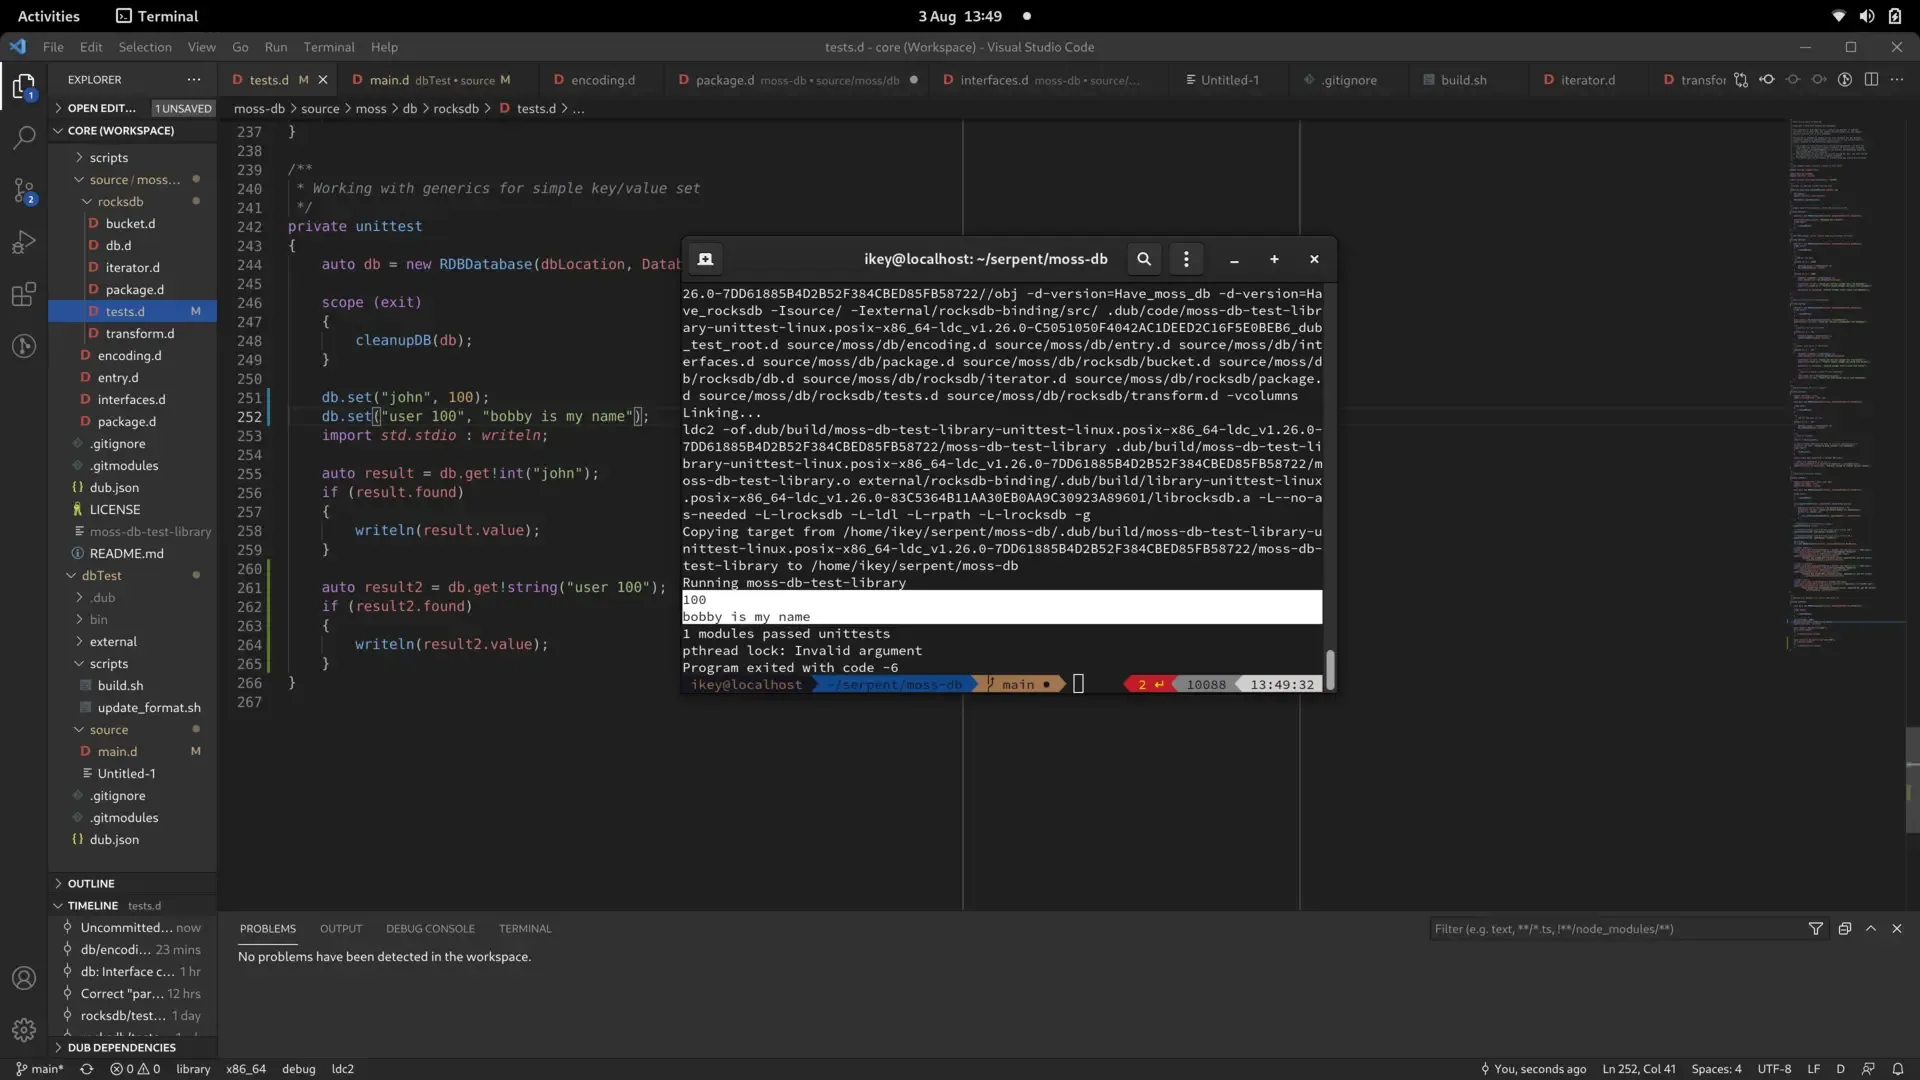Image resolution: width=1920 pixels, height=1080 pixels.
Task: Open Source Control view icon
Action: pyautogui.click(x=24, y=190)
